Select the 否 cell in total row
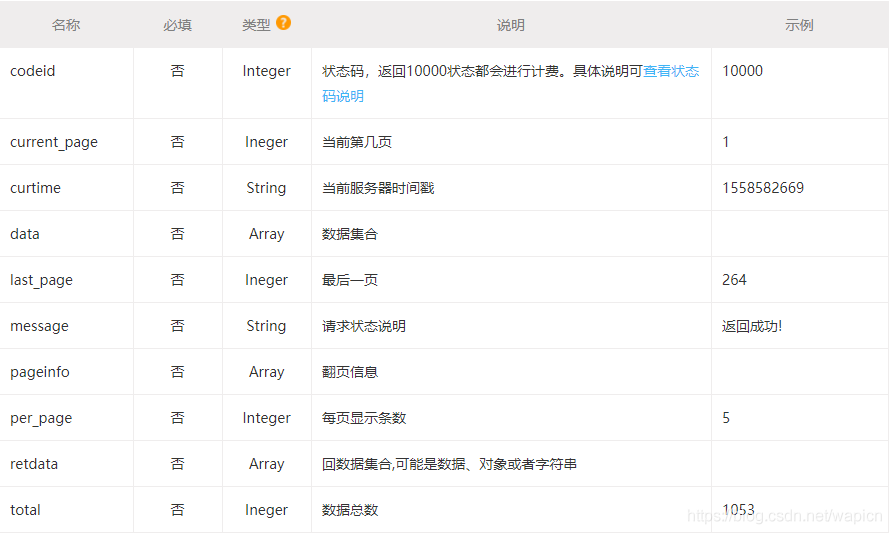The width and height of the screenshot is (891, 534). (177, 510)
